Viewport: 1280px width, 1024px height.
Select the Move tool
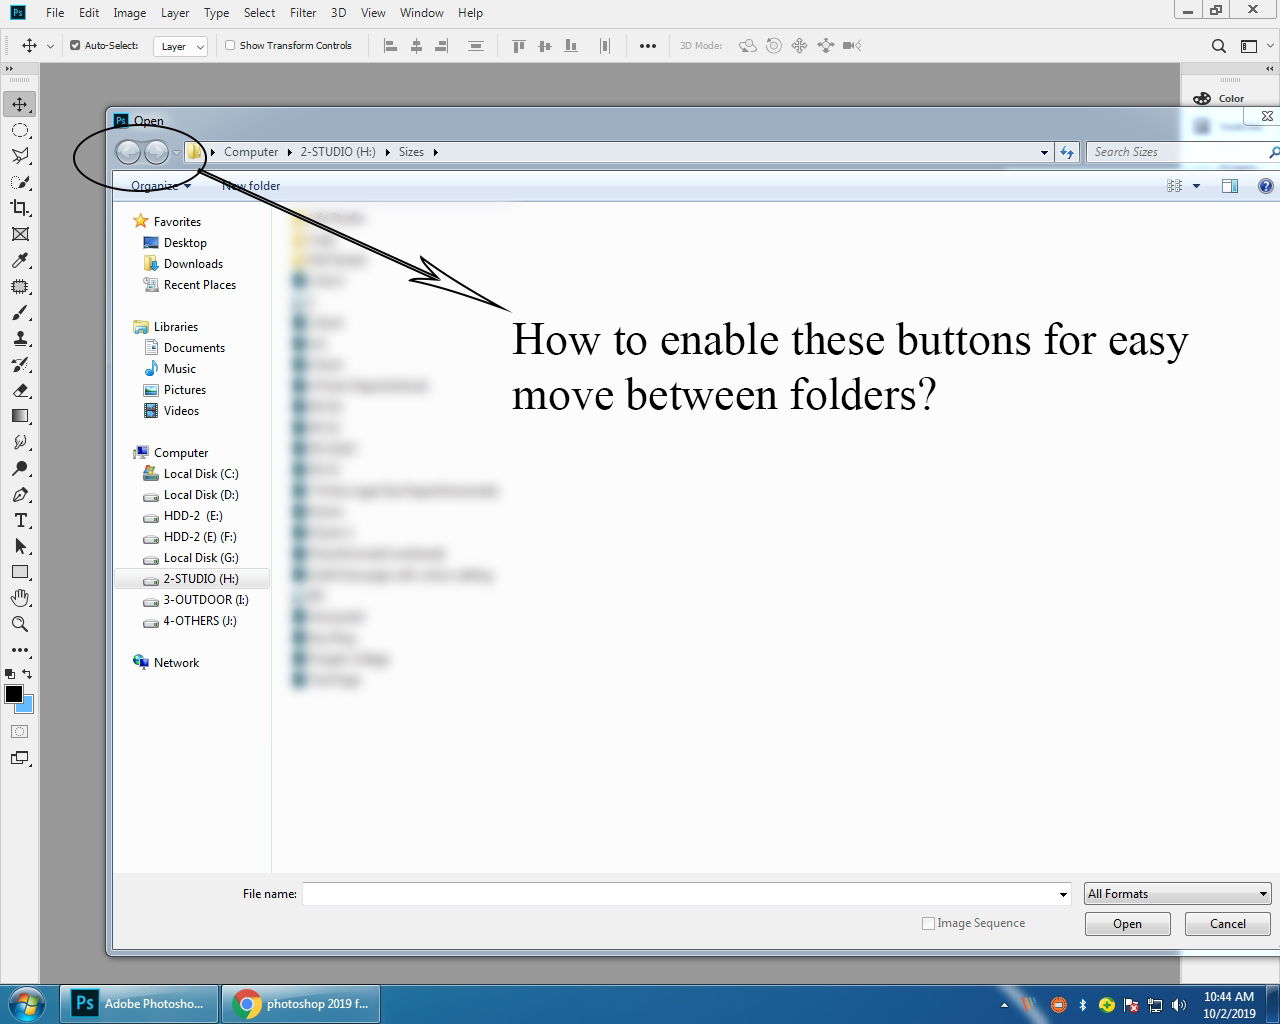pyautogui.click(x=20, y=103)
